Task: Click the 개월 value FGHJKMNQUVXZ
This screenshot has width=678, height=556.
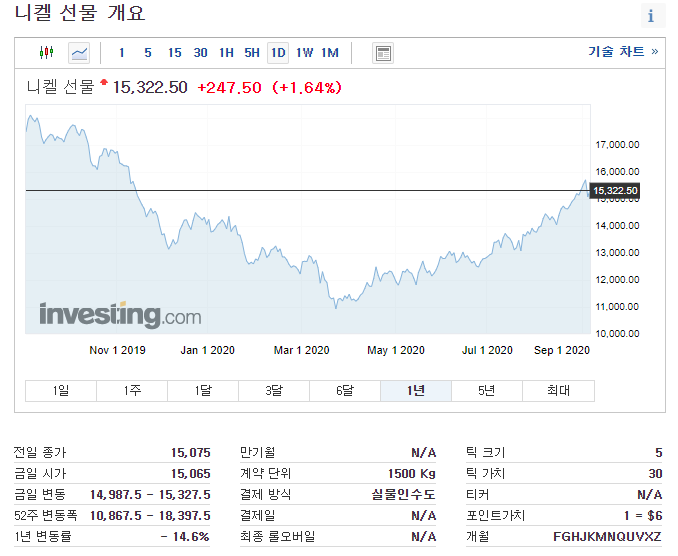Action: pyautogui.click(x=608, y=537)
